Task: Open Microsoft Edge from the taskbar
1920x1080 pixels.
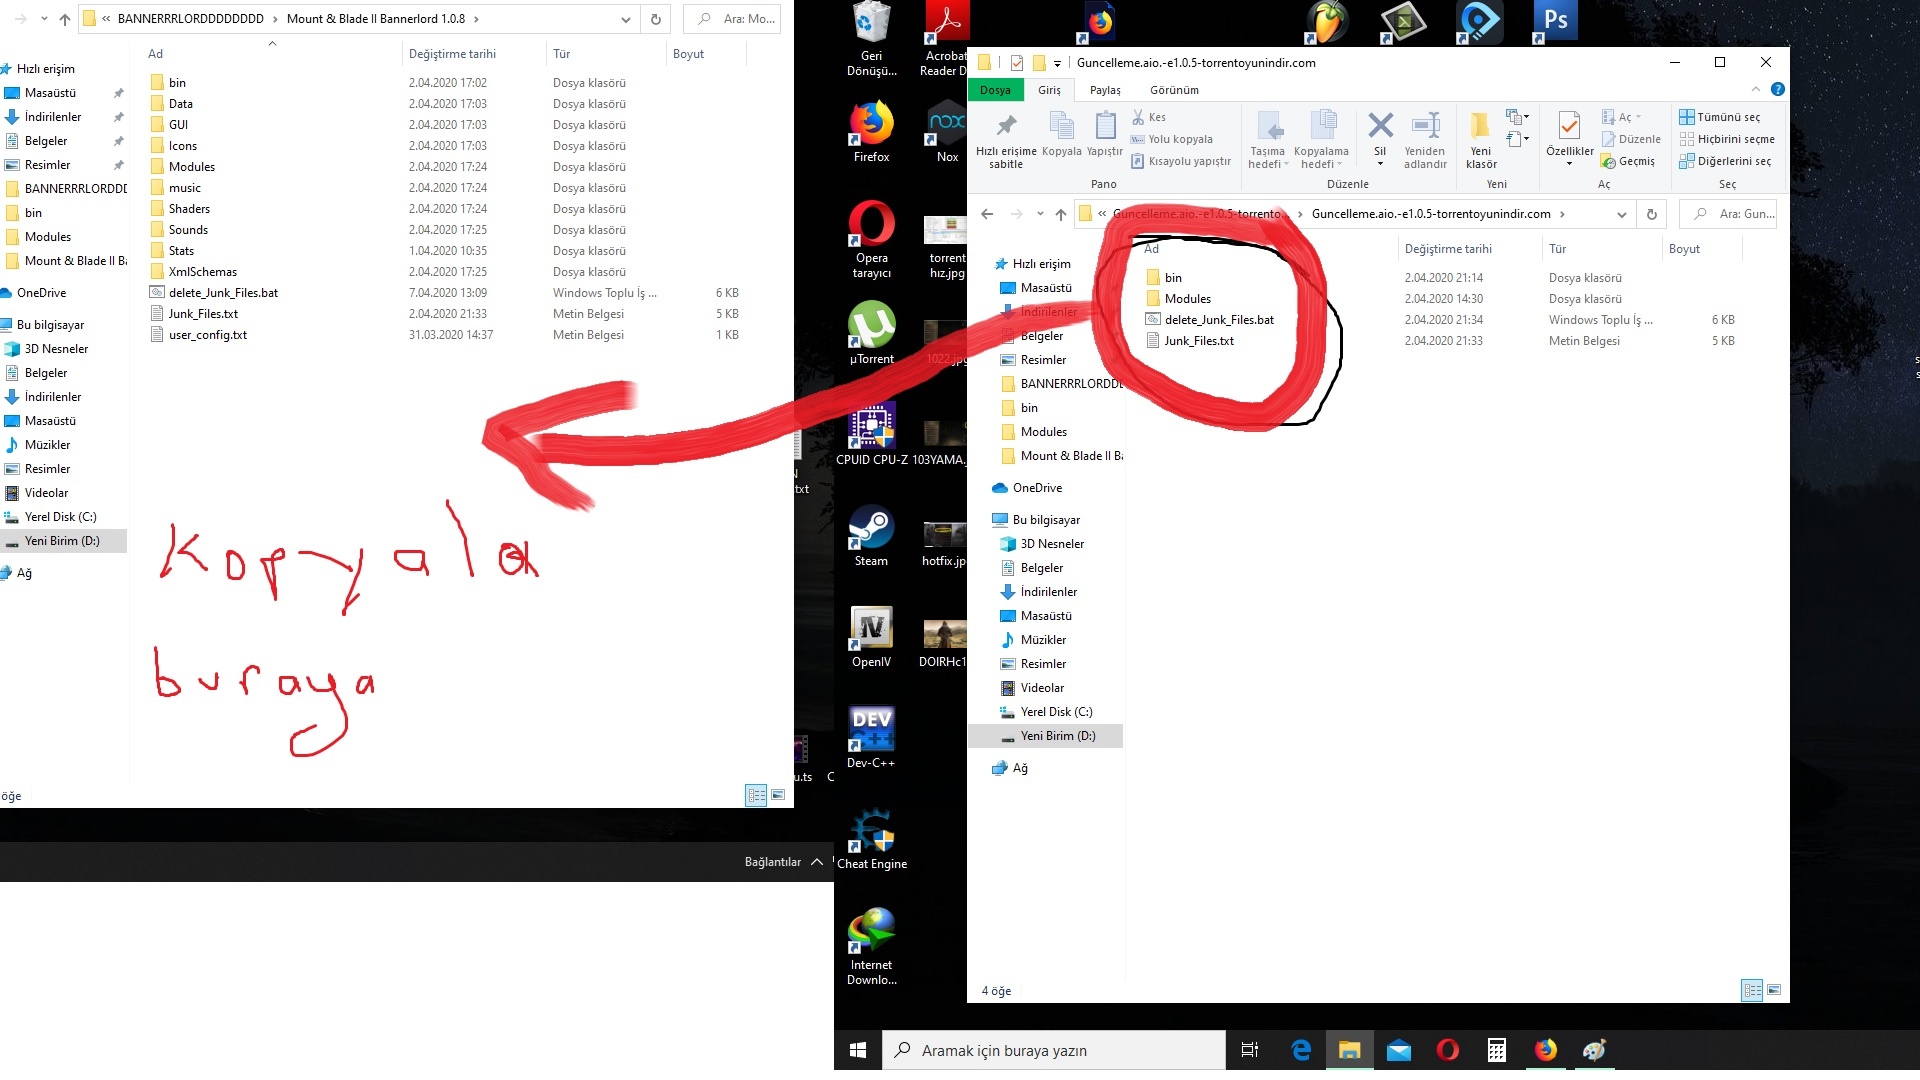Action: point(1300,1050)
